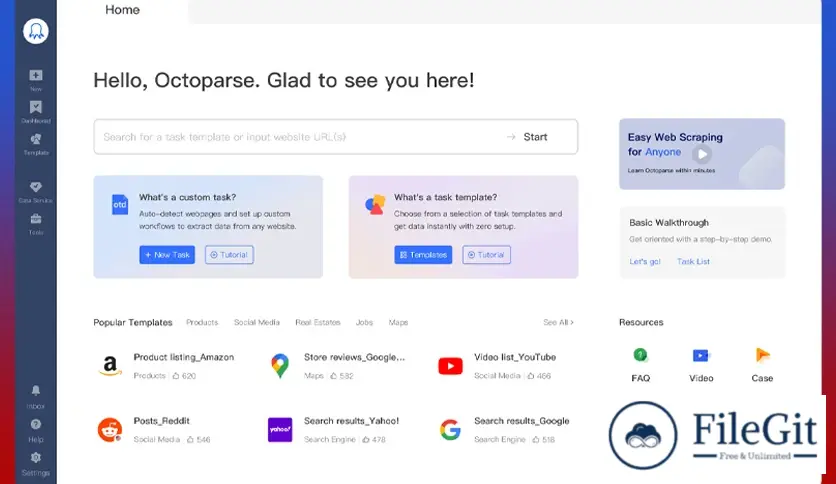Open the Help question mark icon
836x484 pixels.
point(36,425)
